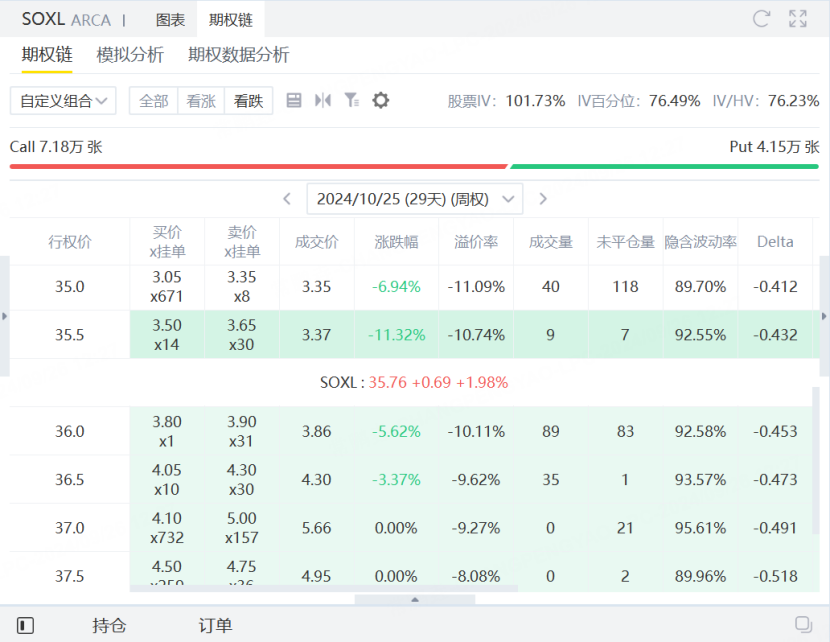Click the red Call volume bar

click(x=258, y=166)
